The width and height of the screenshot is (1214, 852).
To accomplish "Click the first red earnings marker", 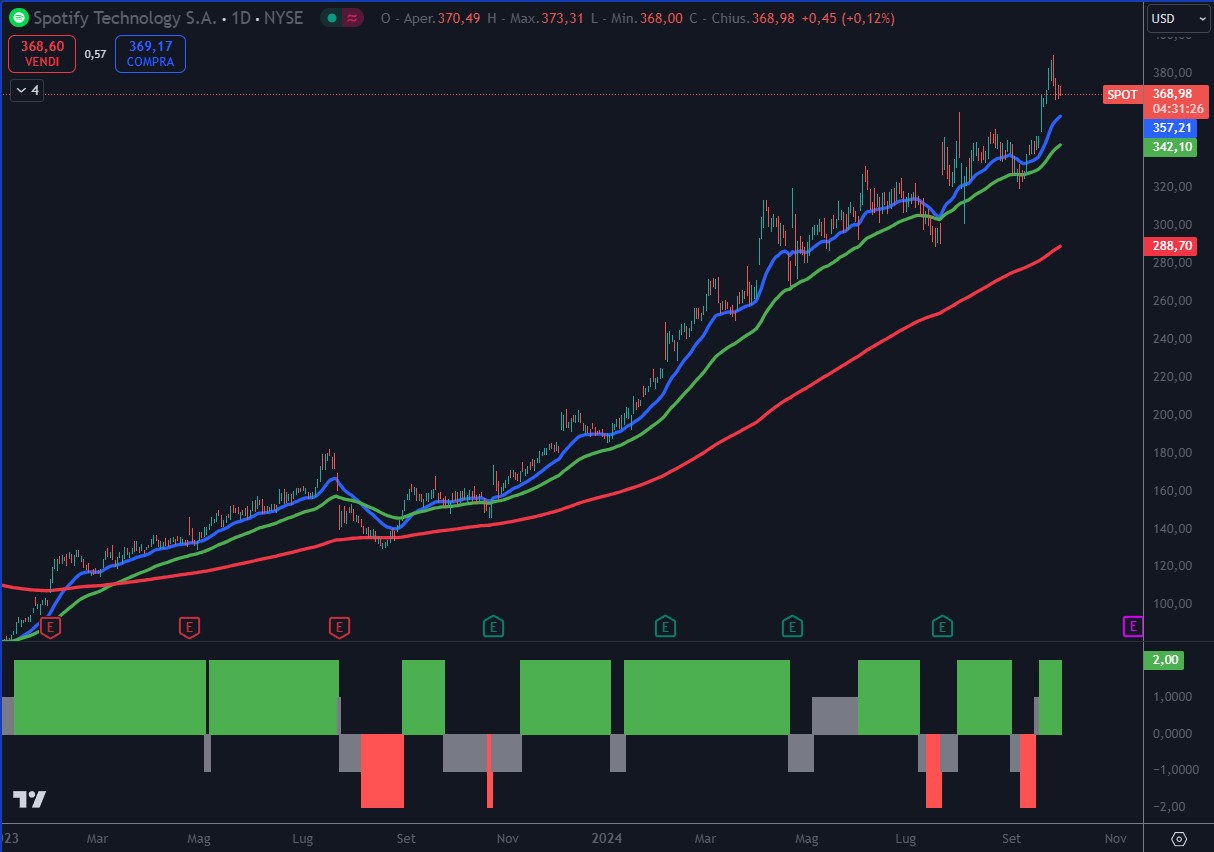I will click(50, 627).
